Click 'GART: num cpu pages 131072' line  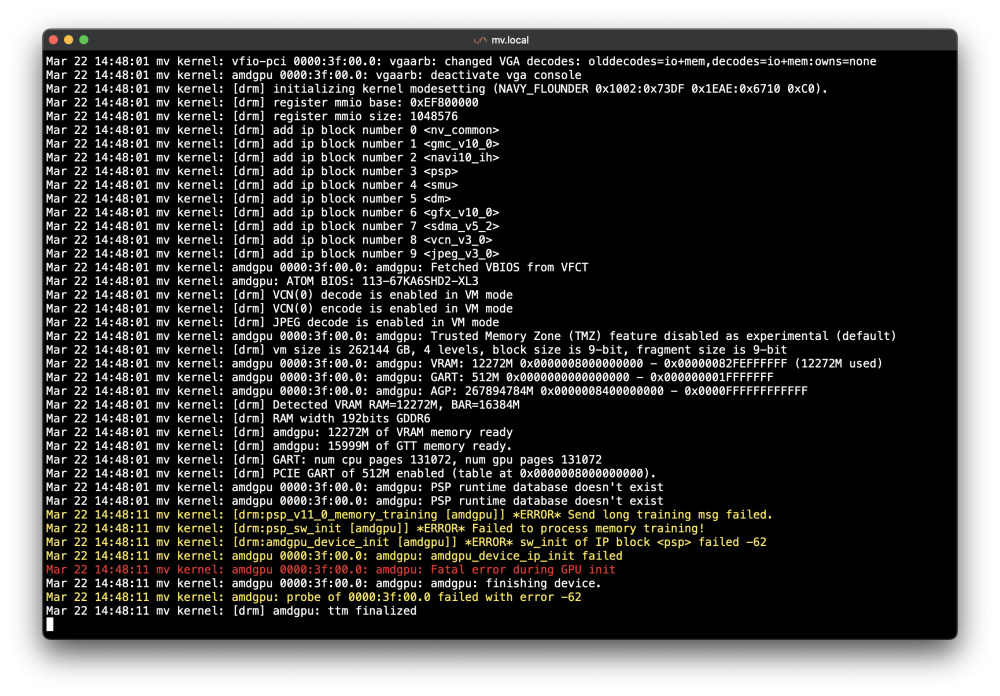coord(324,459)
